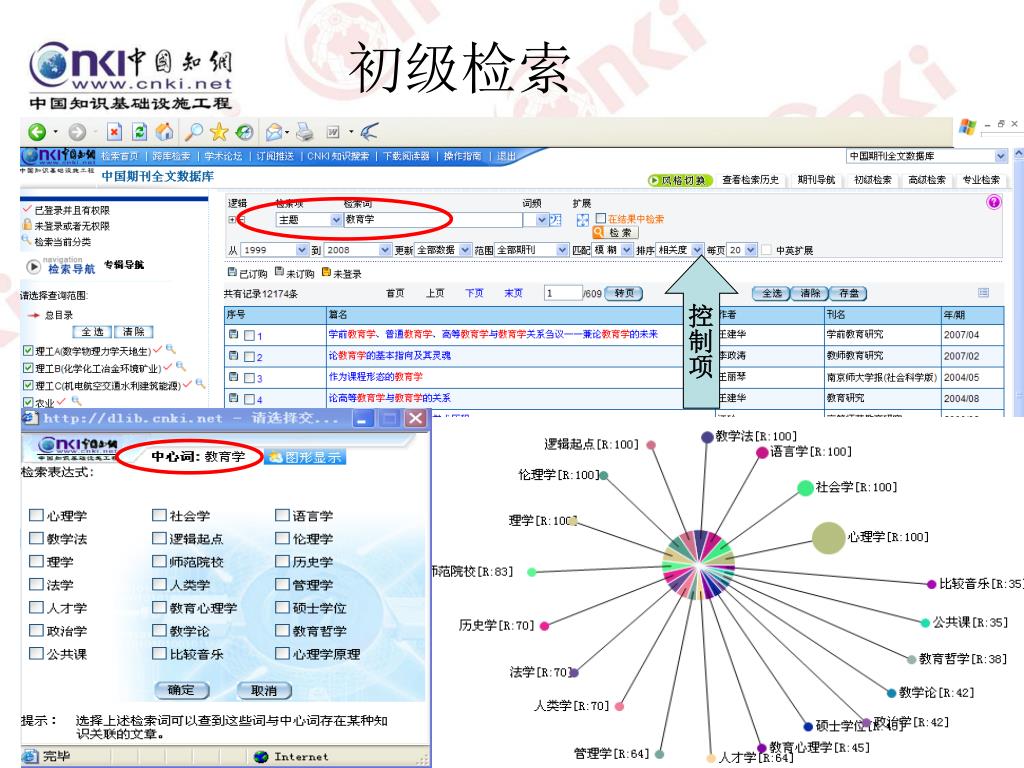Check the 教育心理学 checkbox in popup
Image resolution: width=1024 pixels, height=768 pixels.
[x=159, y=607]
